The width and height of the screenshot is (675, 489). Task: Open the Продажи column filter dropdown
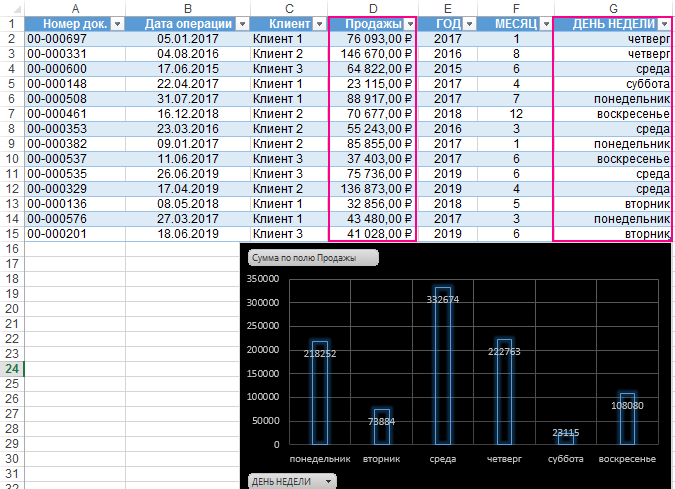click(x=410, y=24)
